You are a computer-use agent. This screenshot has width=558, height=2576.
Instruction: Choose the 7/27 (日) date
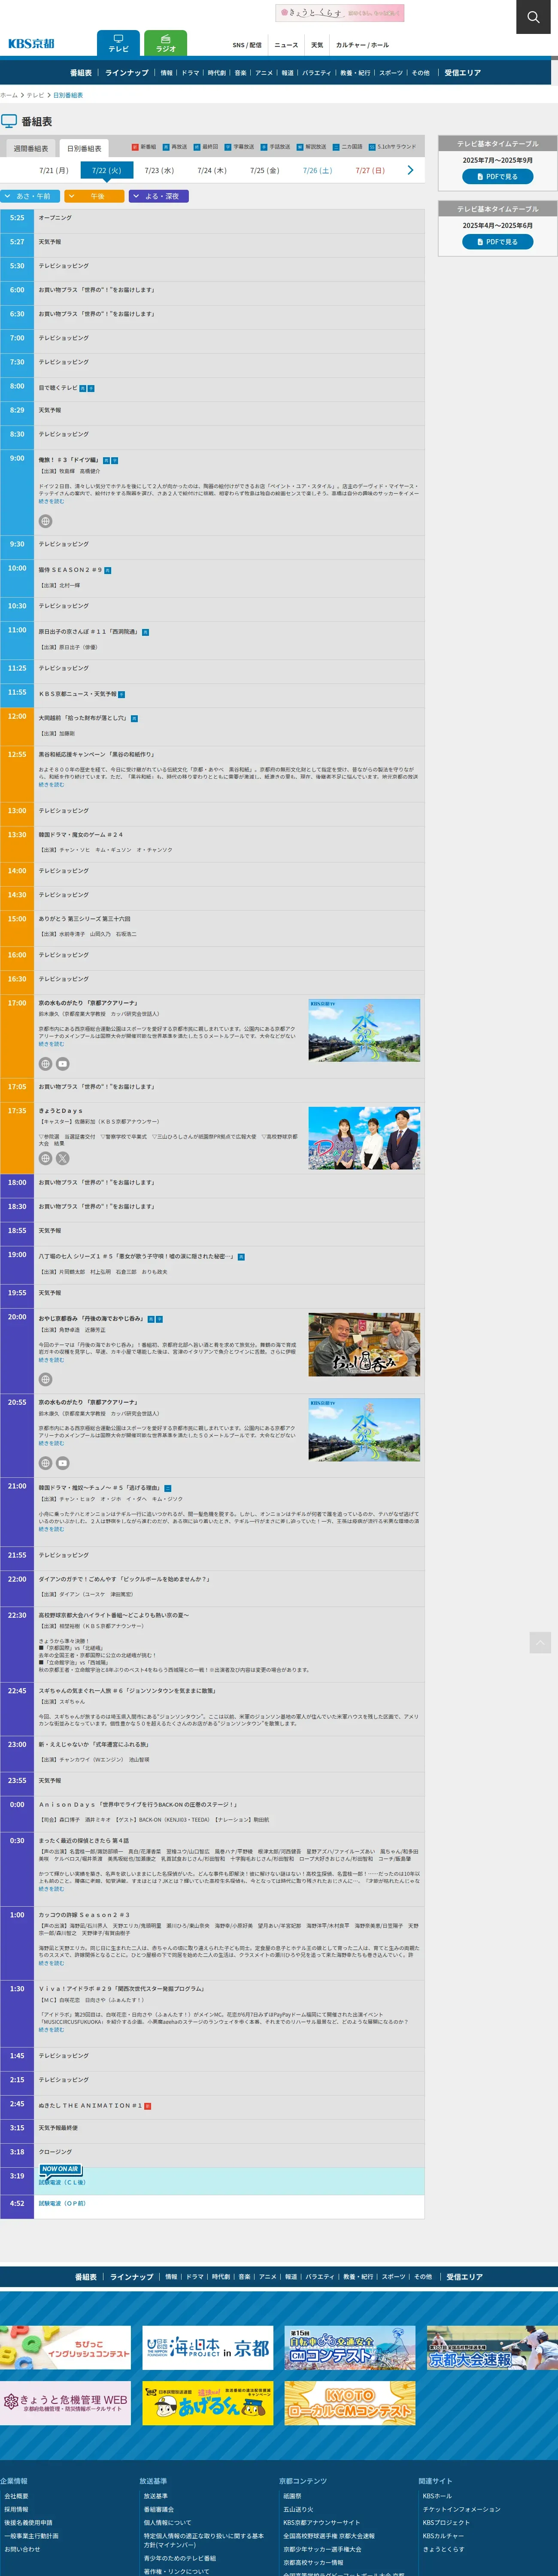(x=370, y=171)
